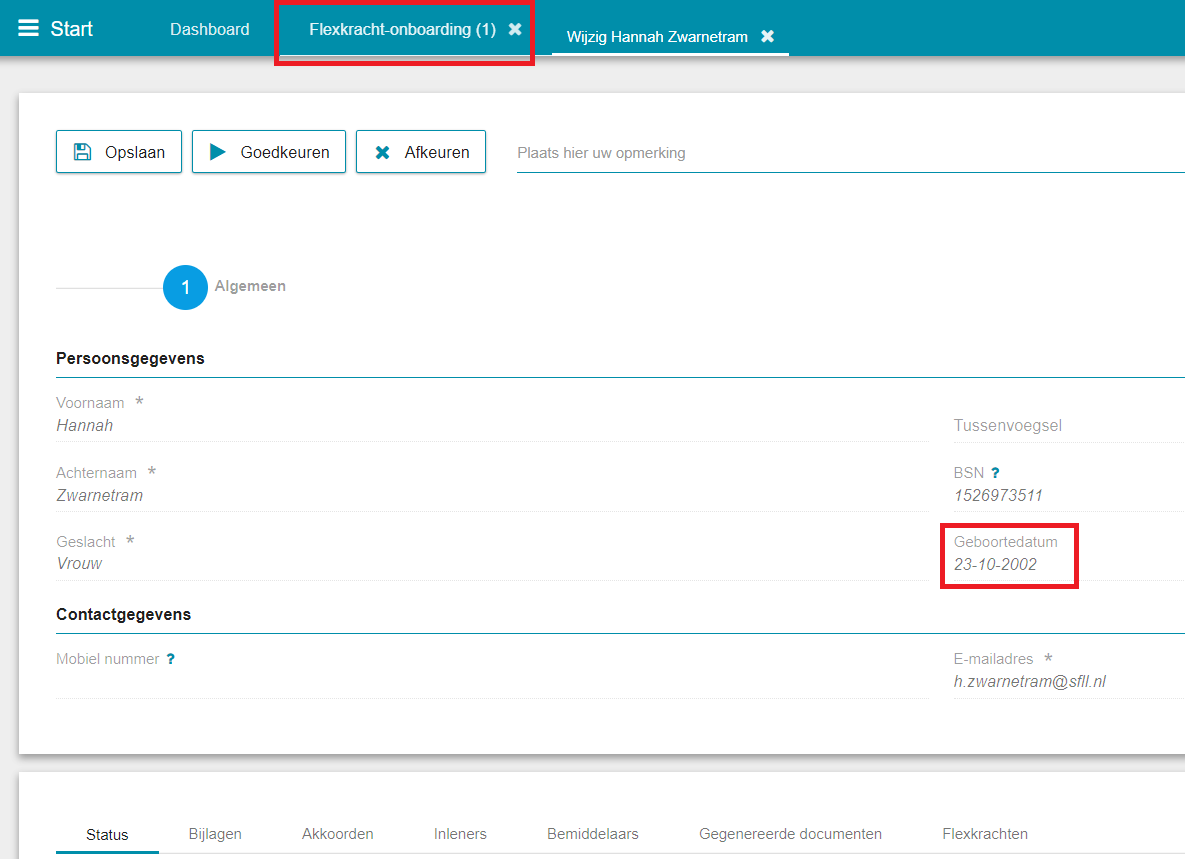
Task: Save the form with Opslaan
Action: coord(119,152)
